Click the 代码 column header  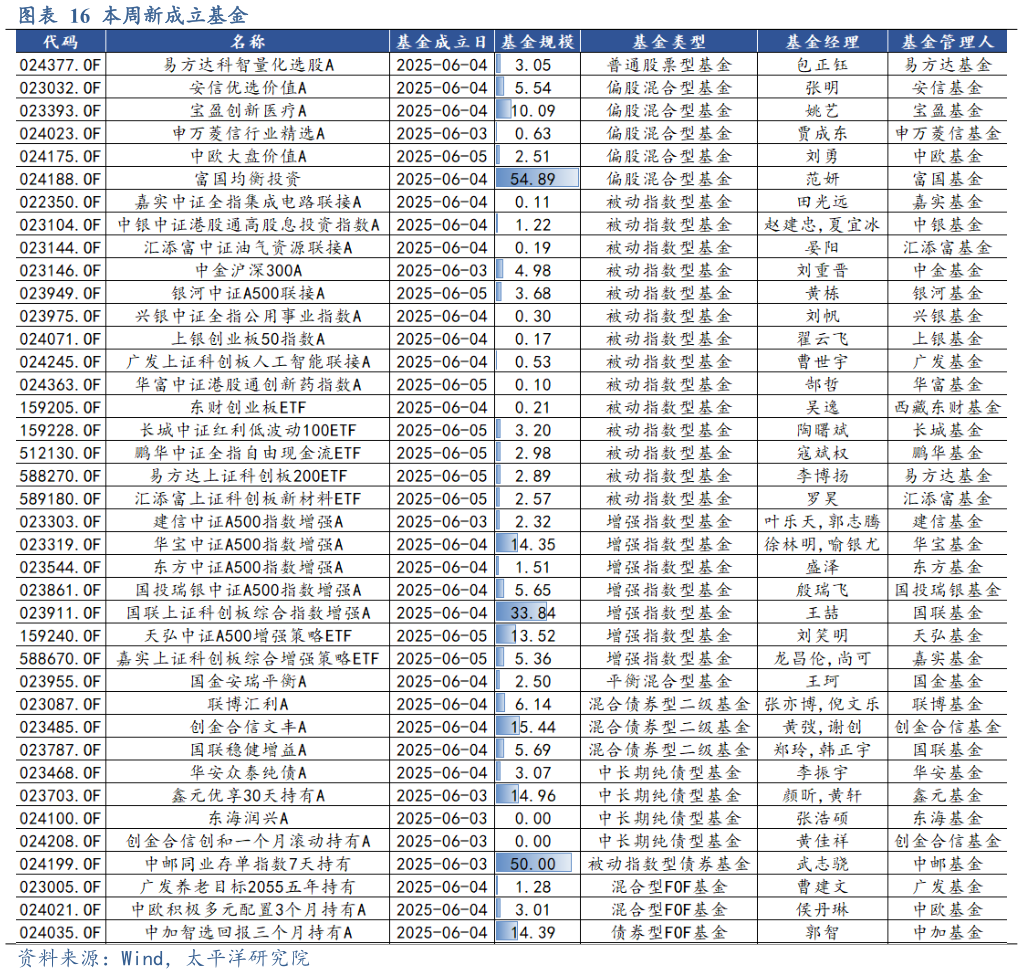click(x=61, y=42)
